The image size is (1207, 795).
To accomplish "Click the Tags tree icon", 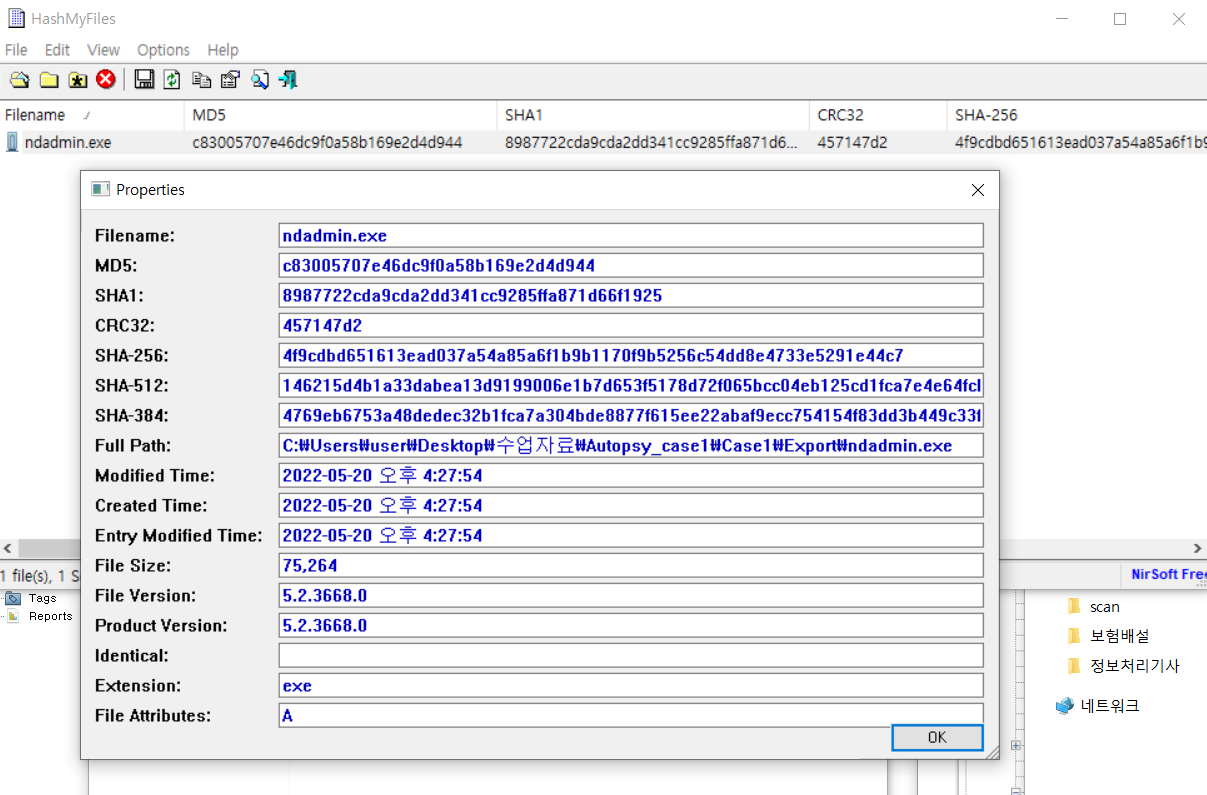I will [x=13, y=598].
